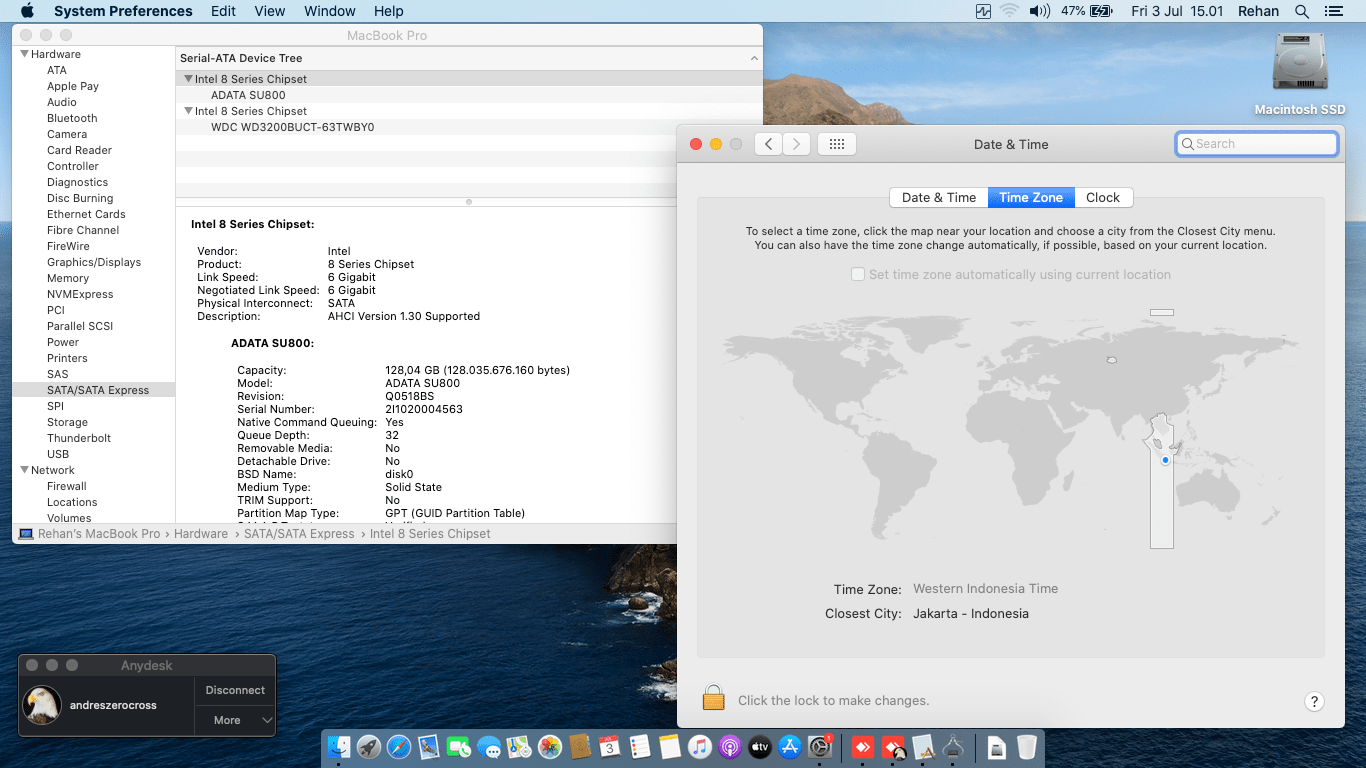Open the Help menu
This screenshot has width=1366, height=768.
click(389, 11)
